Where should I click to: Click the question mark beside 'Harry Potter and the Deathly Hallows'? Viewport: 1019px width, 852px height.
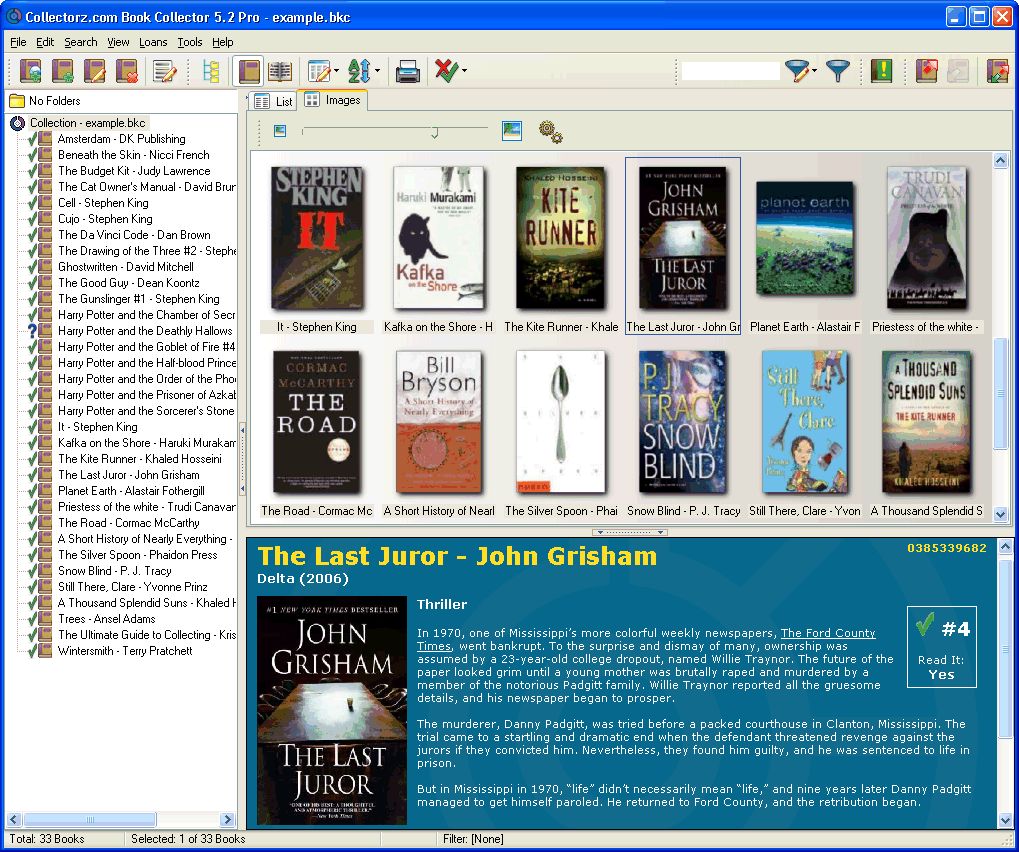coord(32,331)
